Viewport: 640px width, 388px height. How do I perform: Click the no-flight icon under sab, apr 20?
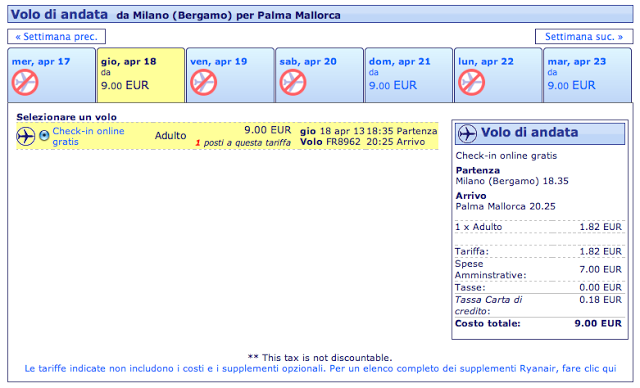click(293, 82)
